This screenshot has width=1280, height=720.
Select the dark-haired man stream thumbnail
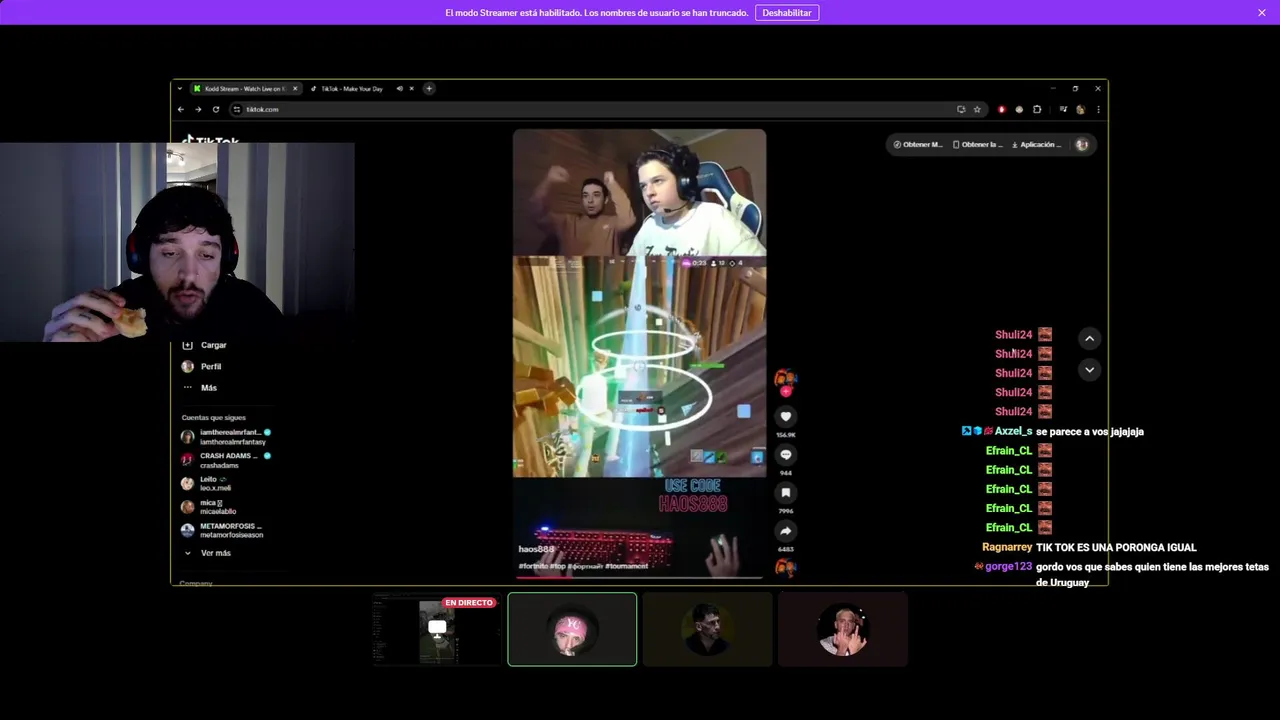707,629
